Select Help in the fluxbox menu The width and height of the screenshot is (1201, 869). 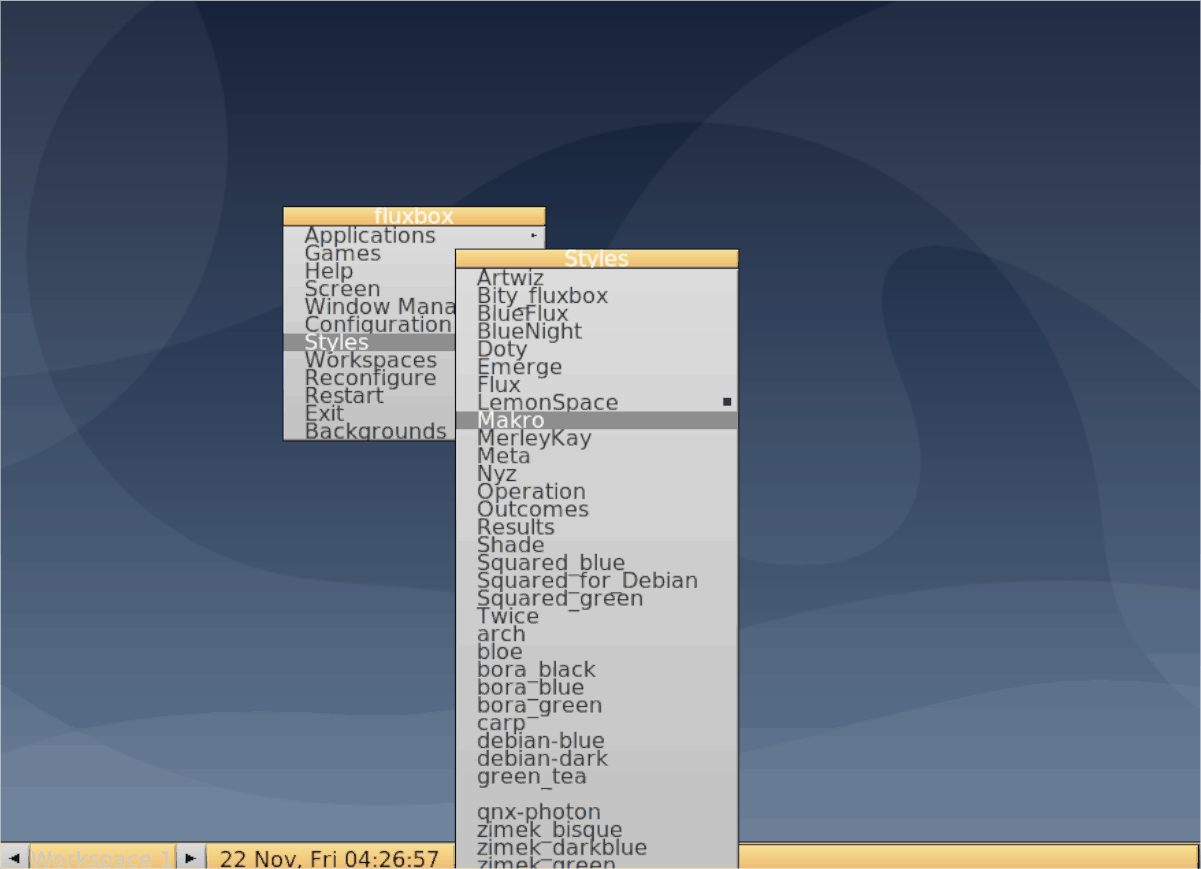click(330, 270)
